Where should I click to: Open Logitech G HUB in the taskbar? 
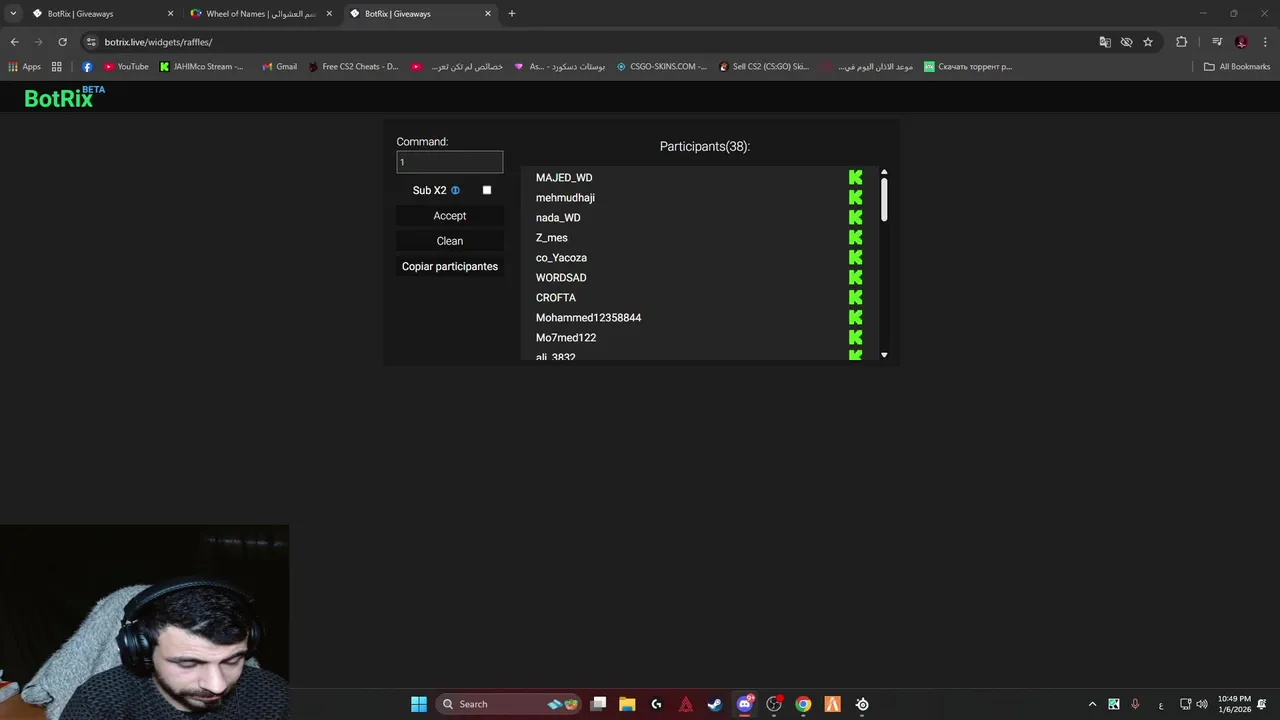tap(656, 704)
